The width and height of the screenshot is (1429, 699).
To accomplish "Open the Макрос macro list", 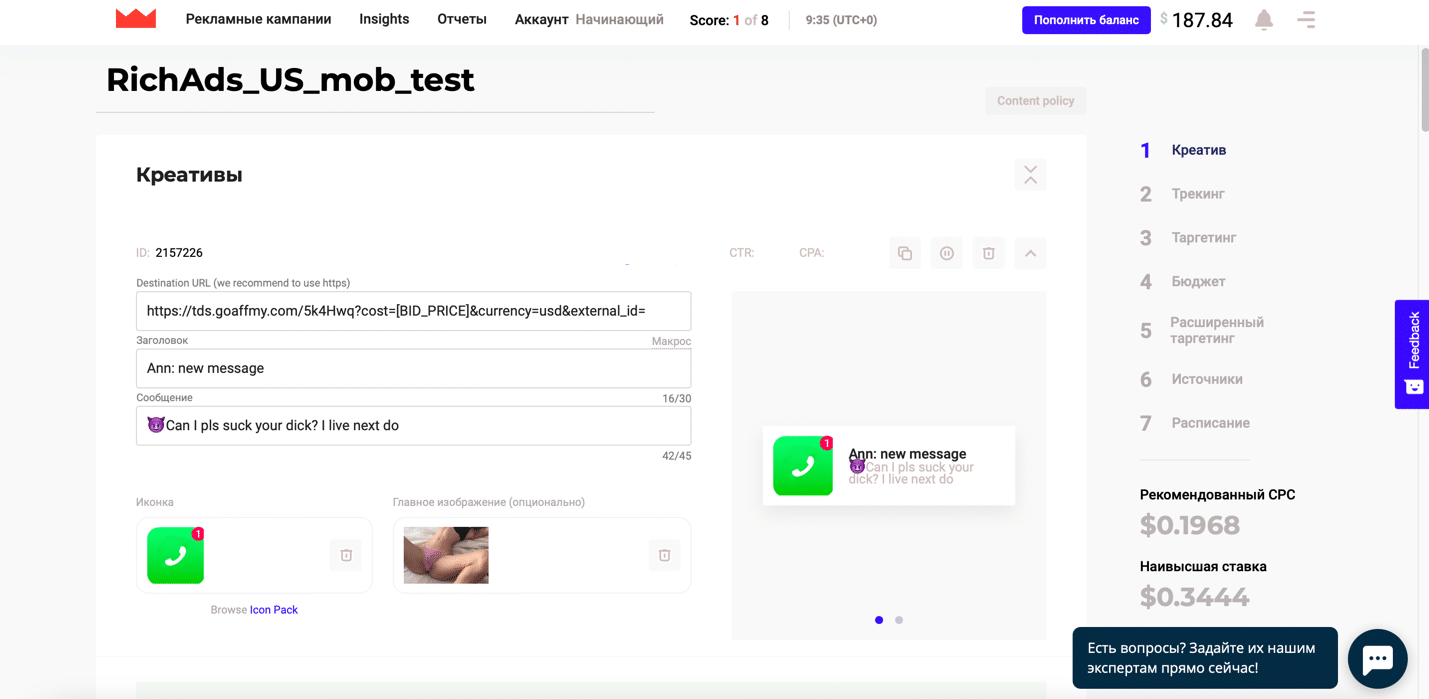I will click(670, 341).
